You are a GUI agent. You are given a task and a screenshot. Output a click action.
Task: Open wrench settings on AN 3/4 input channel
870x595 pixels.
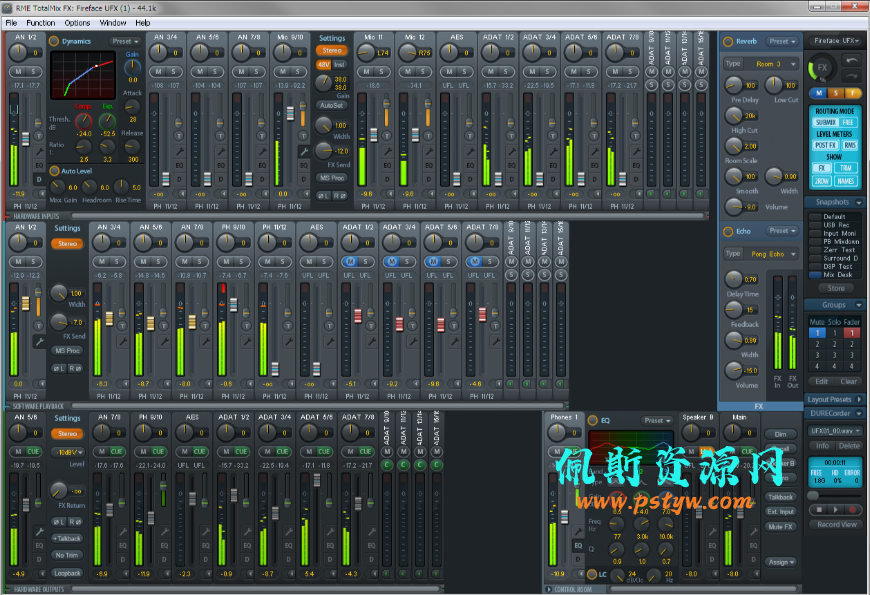point(179,151)
